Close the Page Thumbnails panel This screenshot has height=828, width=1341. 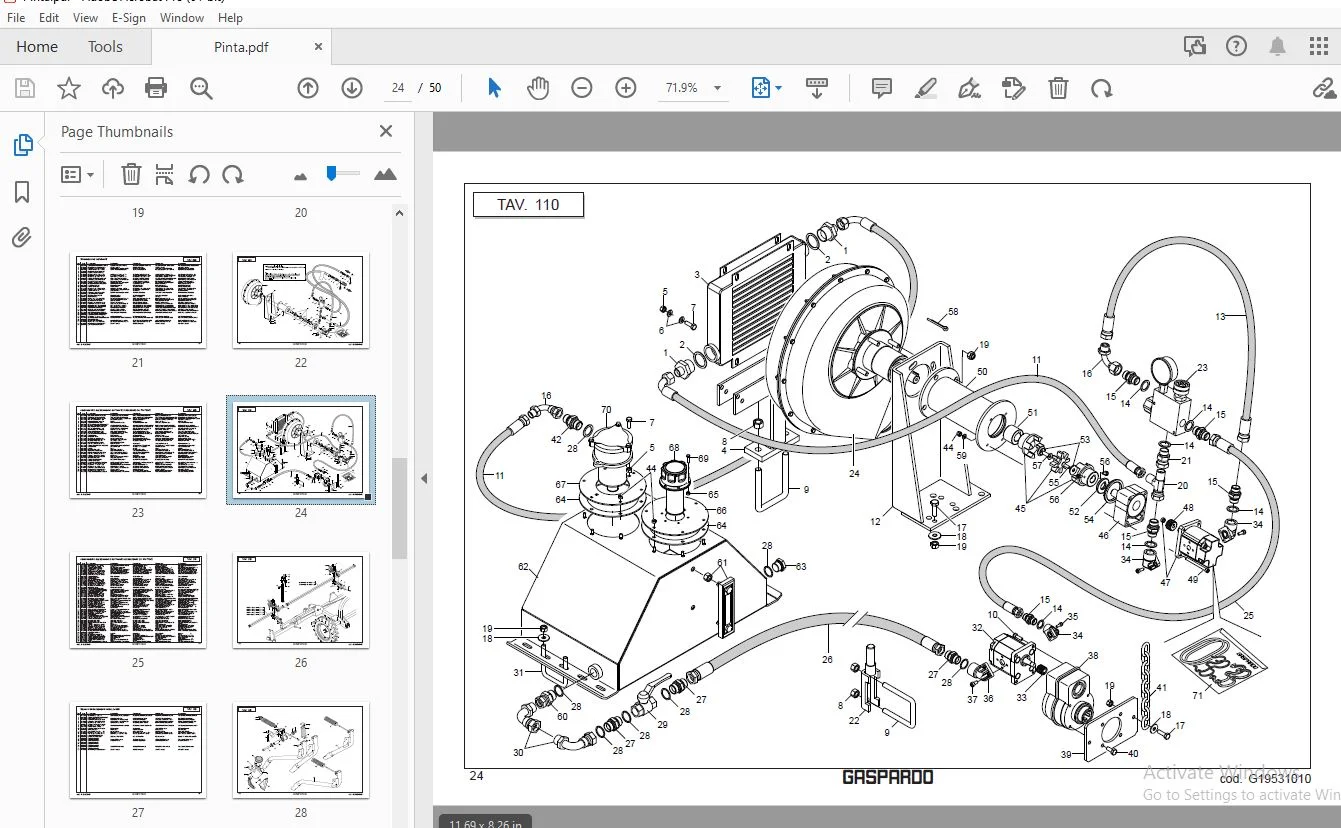coord(386,131)
